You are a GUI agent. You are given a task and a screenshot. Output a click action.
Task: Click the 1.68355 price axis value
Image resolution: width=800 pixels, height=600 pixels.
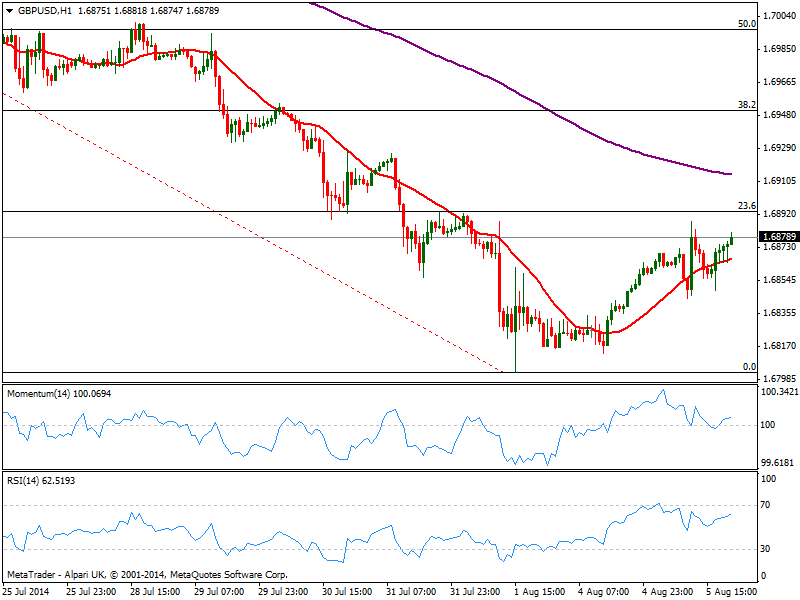[779, 313]
